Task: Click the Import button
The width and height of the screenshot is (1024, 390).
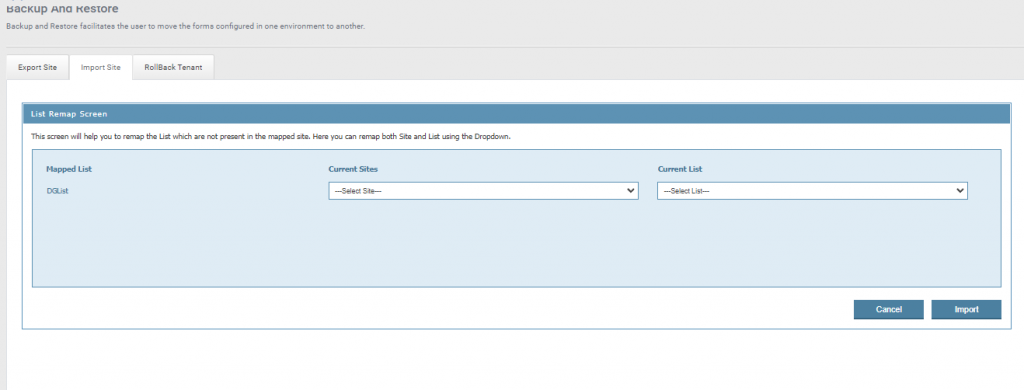Action: [x=966, y=310]
